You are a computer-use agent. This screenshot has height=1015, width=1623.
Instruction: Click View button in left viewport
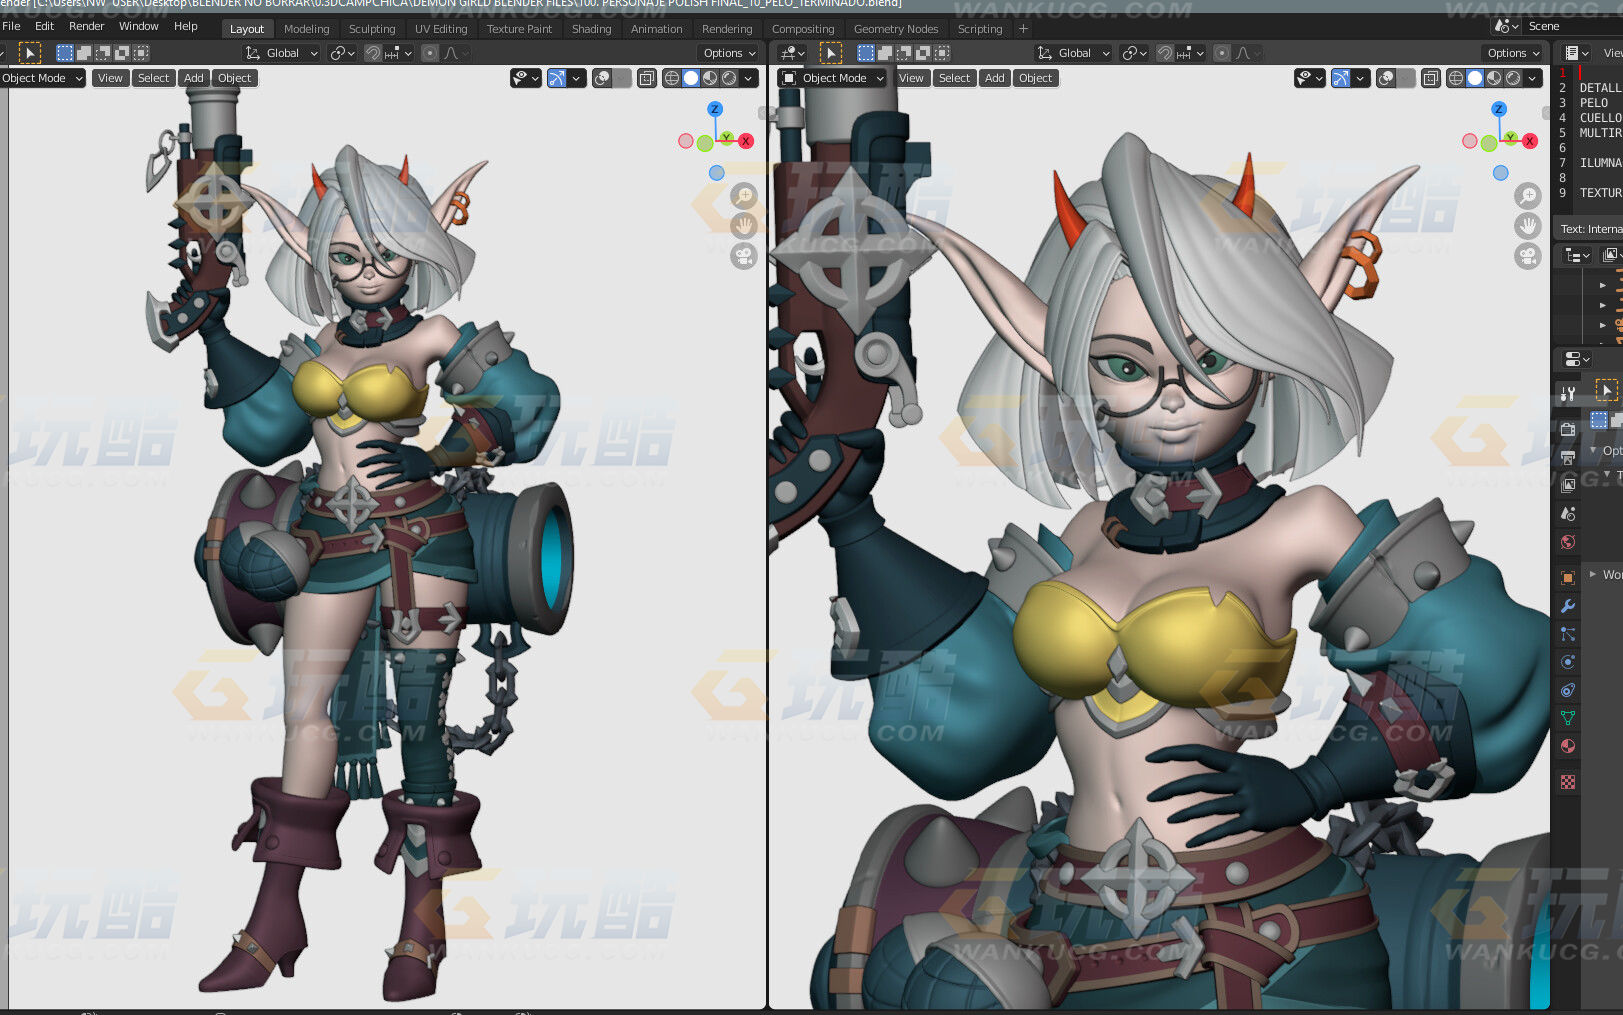coord(110,78)
